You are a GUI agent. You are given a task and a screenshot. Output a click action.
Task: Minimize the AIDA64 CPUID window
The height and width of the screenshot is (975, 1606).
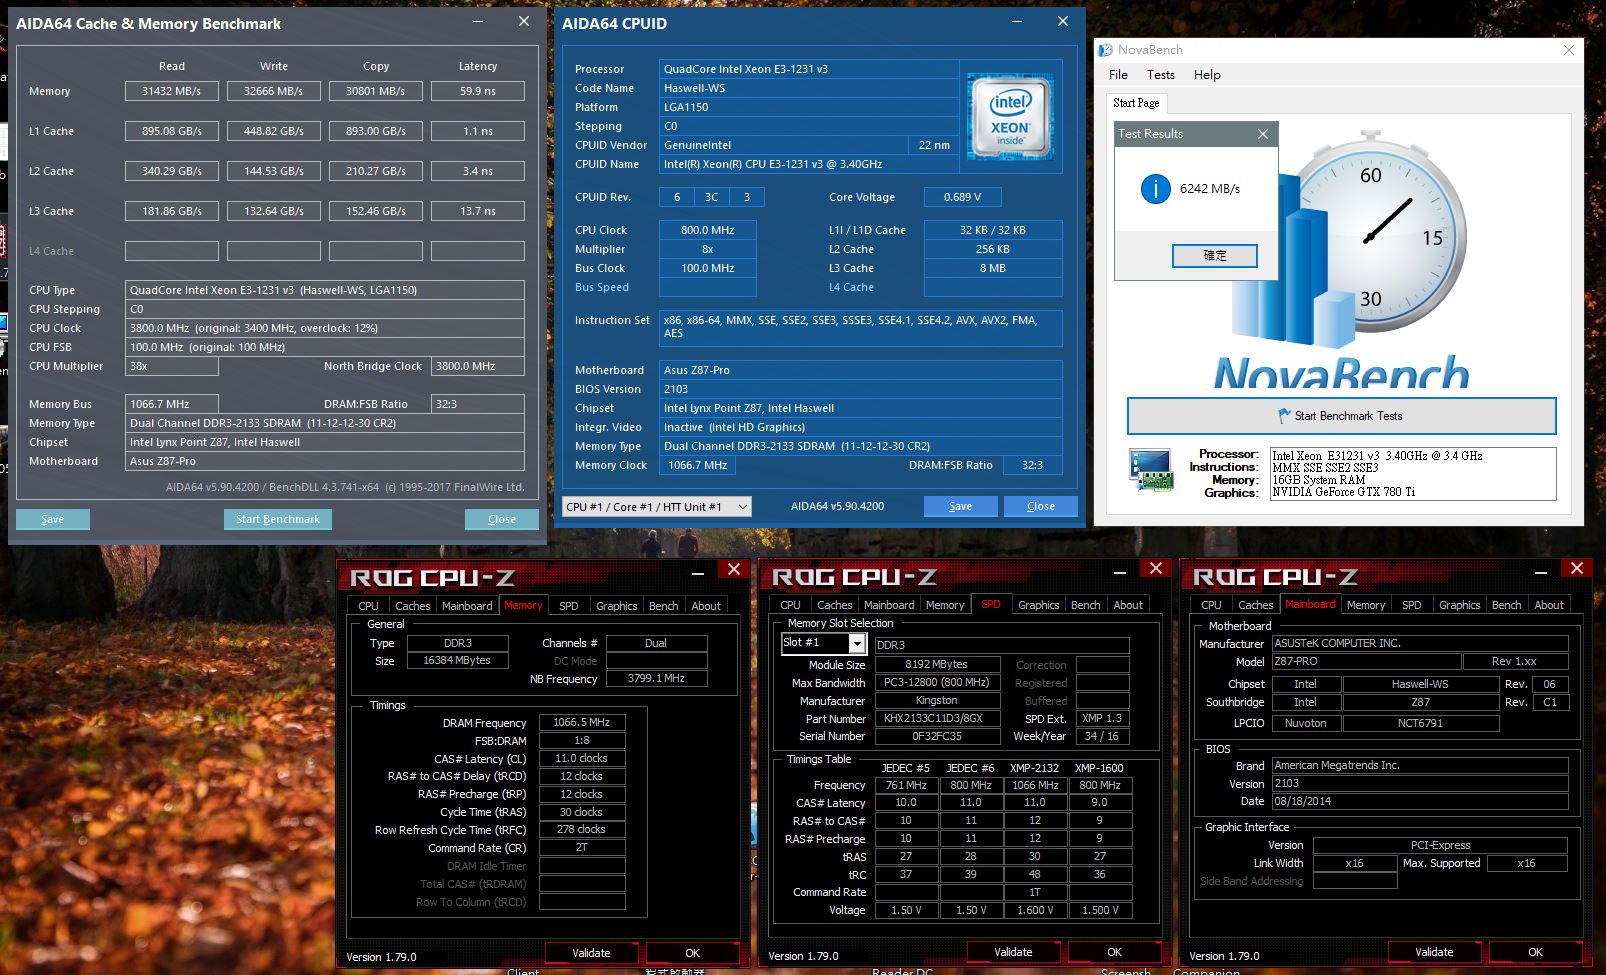click(1017, 22)
